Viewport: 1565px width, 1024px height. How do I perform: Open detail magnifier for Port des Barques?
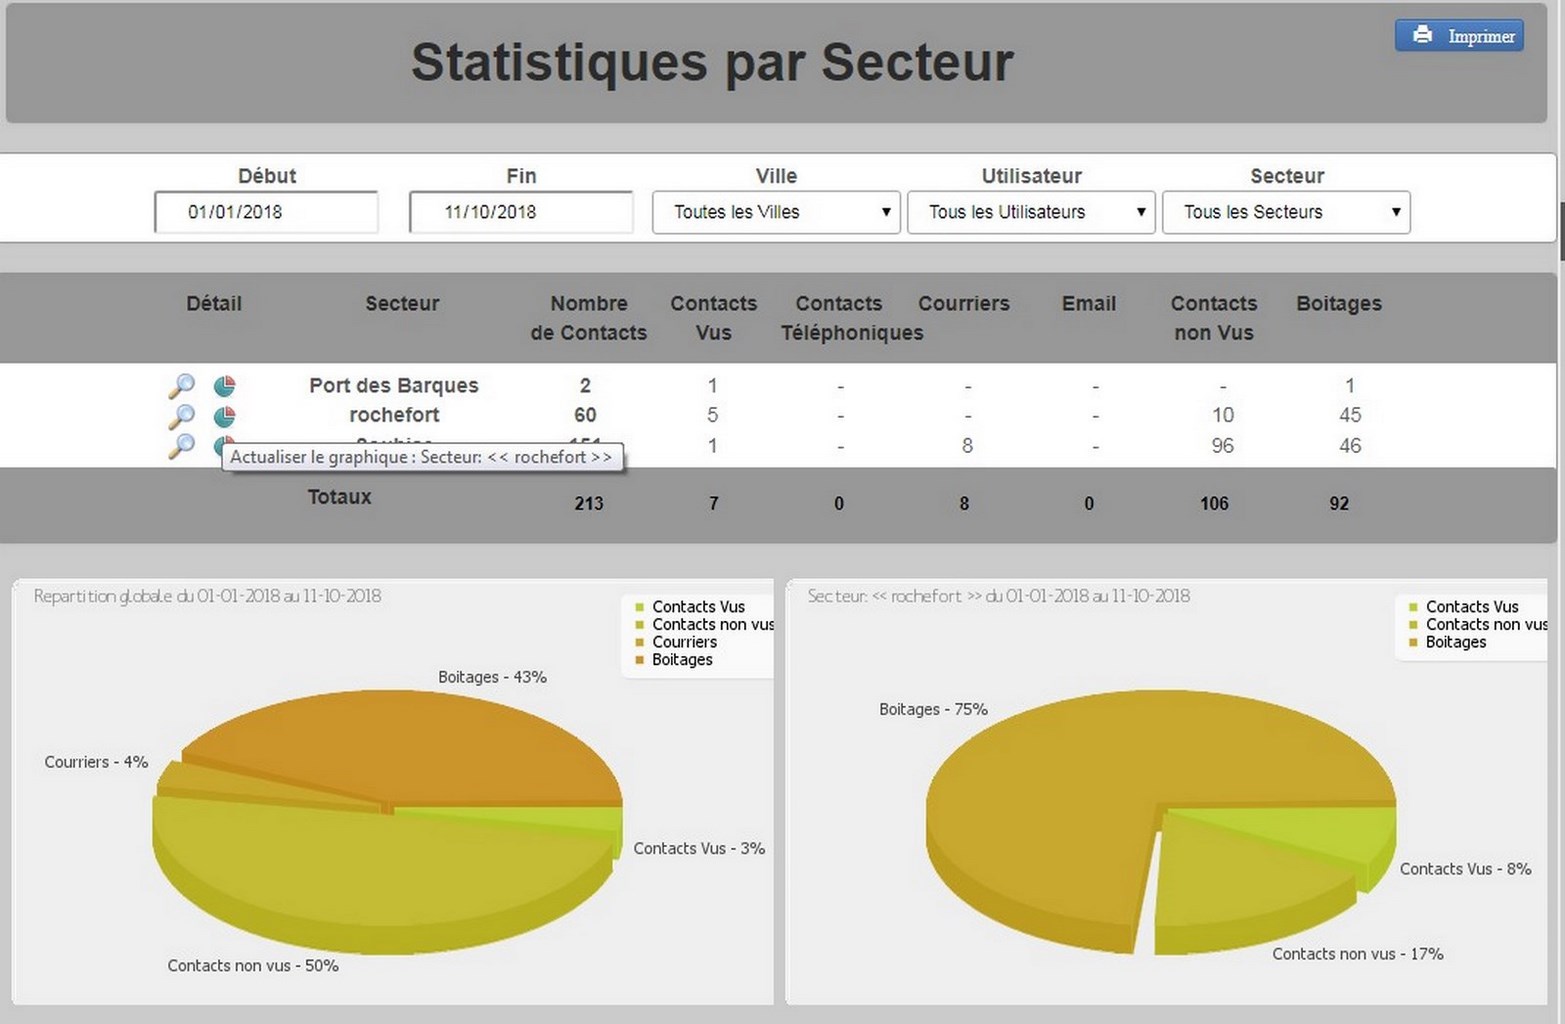click(x=181, y=386)
